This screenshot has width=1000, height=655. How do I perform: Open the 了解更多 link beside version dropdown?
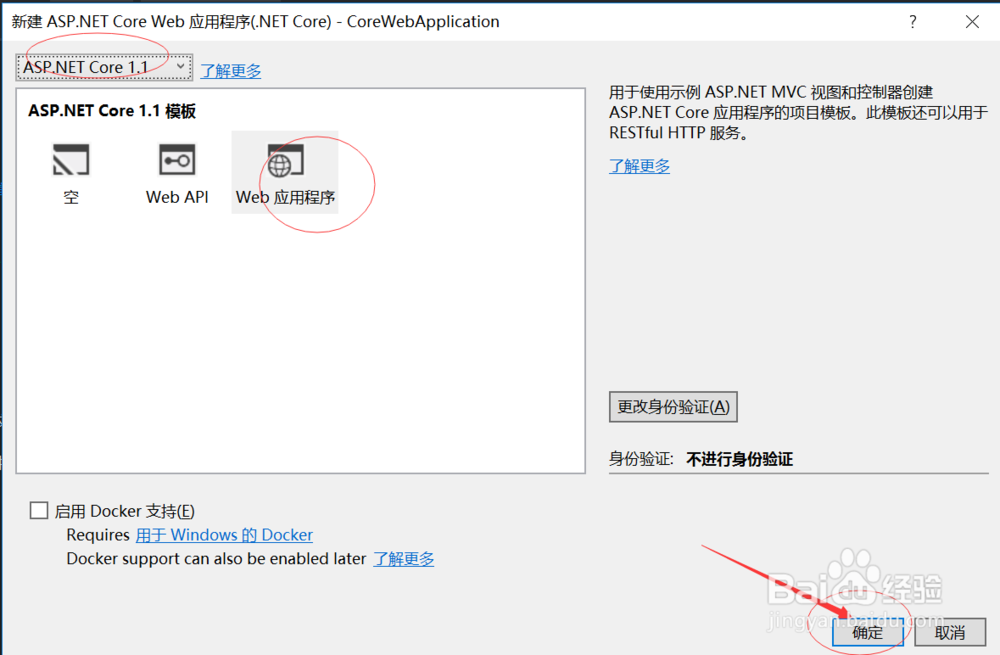coord(231,71)
